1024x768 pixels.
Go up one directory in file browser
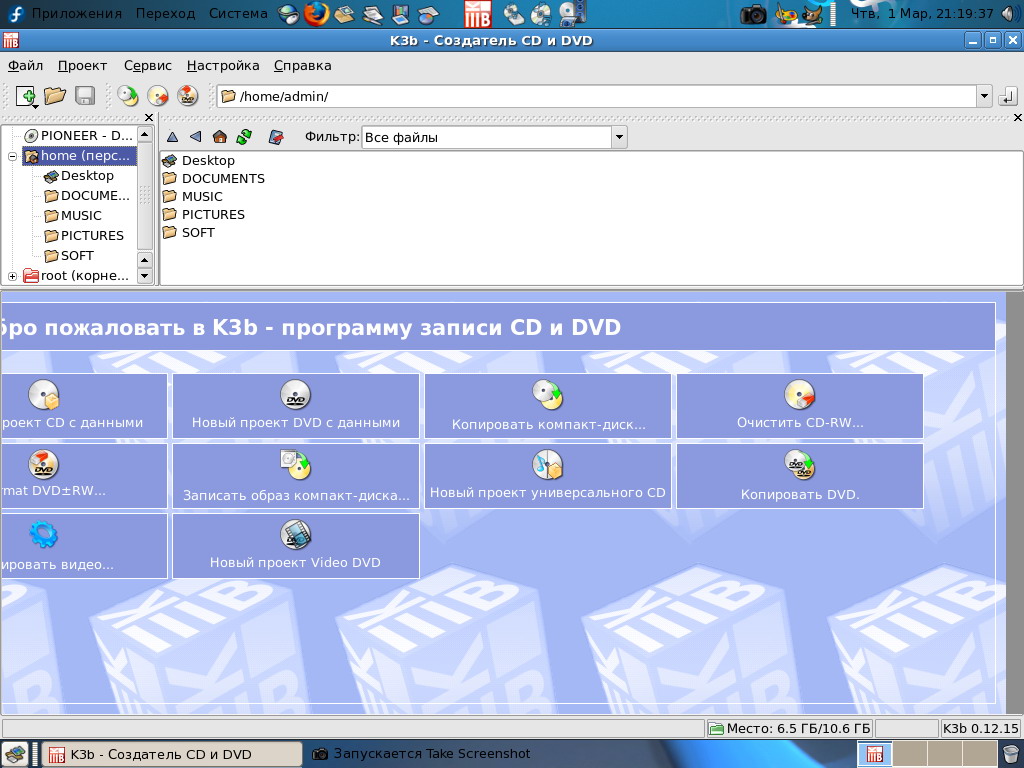[x=172, y=137]
